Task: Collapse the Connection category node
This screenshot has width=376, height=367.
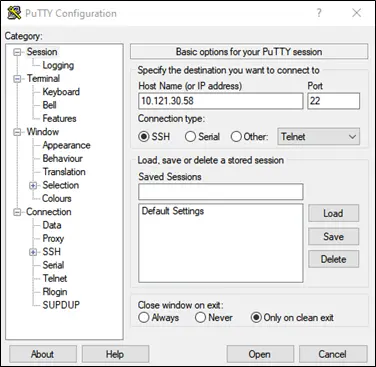Action: tap(17, 212)
